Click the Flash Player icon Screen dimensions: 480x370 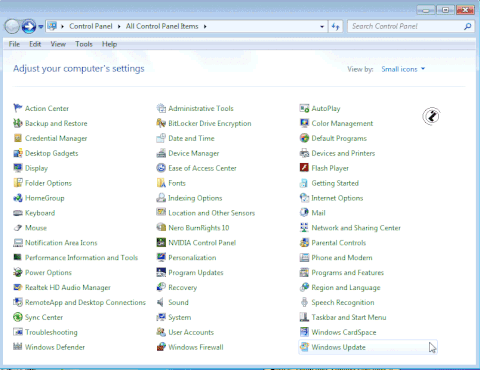point(304,168)
